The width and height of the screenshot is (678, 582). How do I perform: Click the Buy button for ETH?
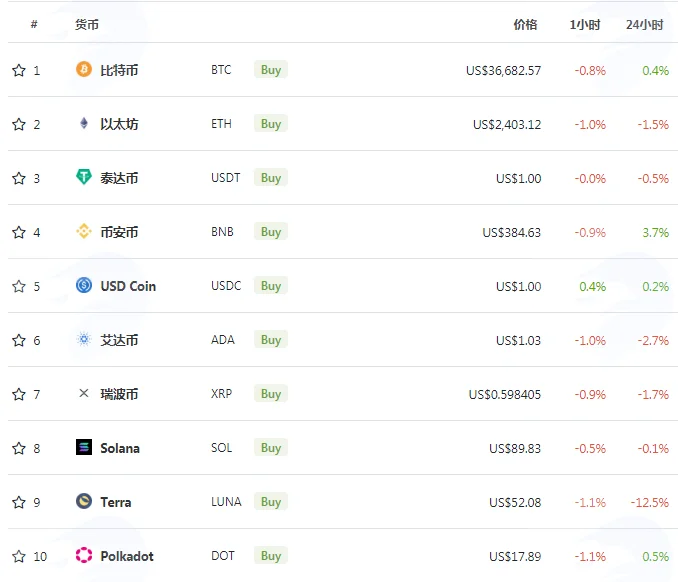pos(271,124)
